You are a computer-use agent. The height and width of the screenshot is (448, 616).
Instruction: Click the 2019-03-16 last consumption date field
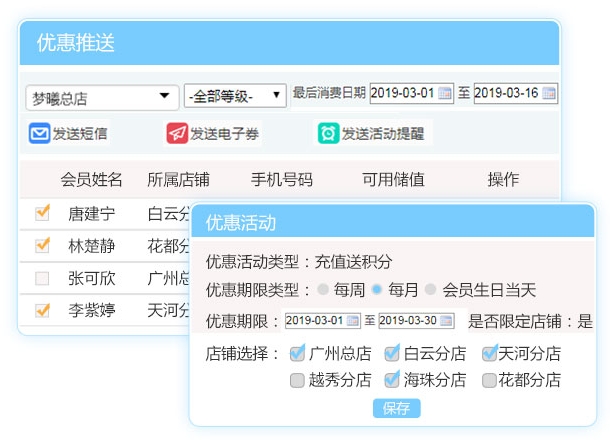pos(515,93)
